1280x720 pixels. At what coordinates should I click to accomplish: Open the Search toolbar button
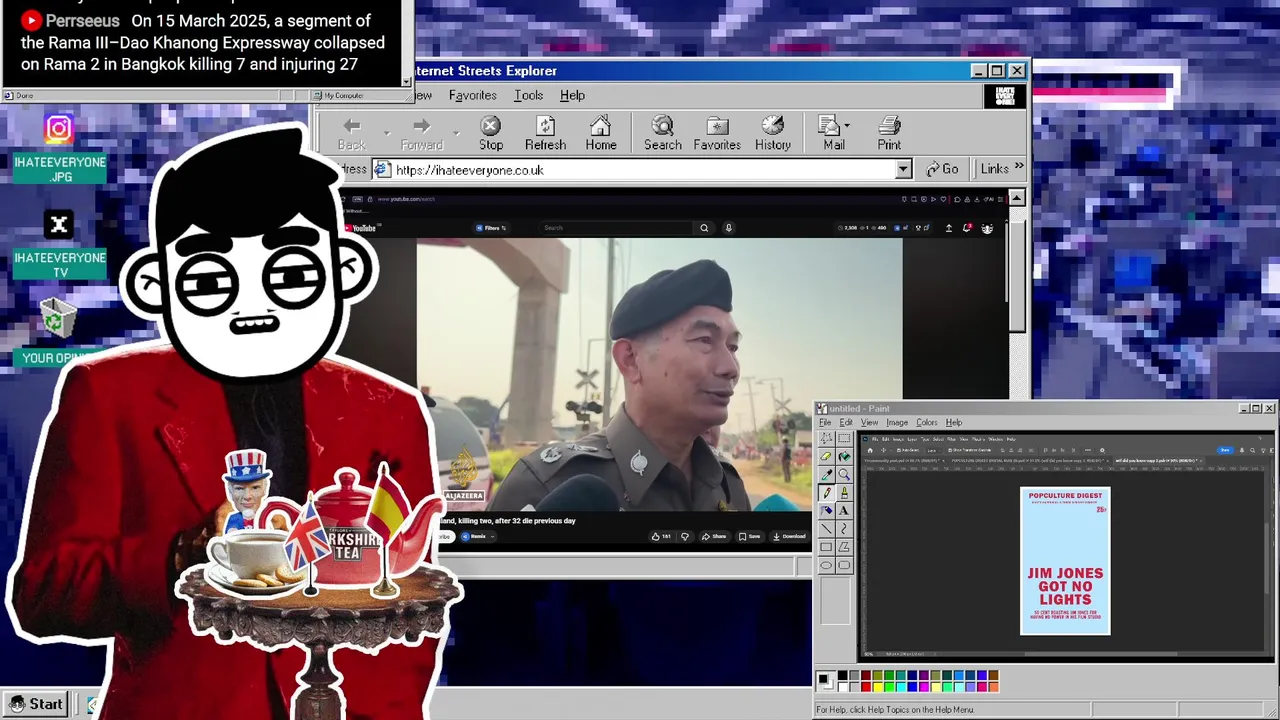pos(662,133)
